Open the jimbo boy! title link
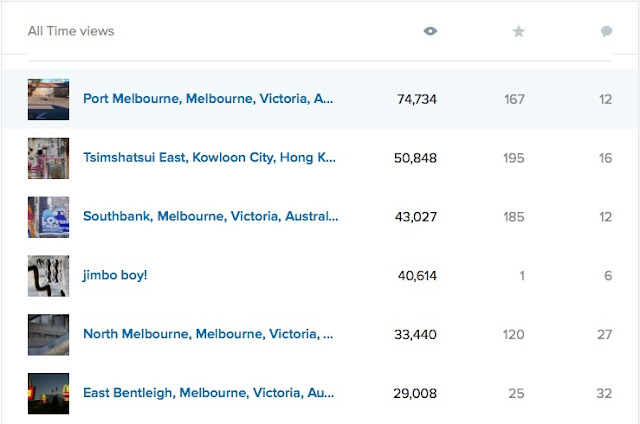The image size is (640, 424). (x=115, y=275)
